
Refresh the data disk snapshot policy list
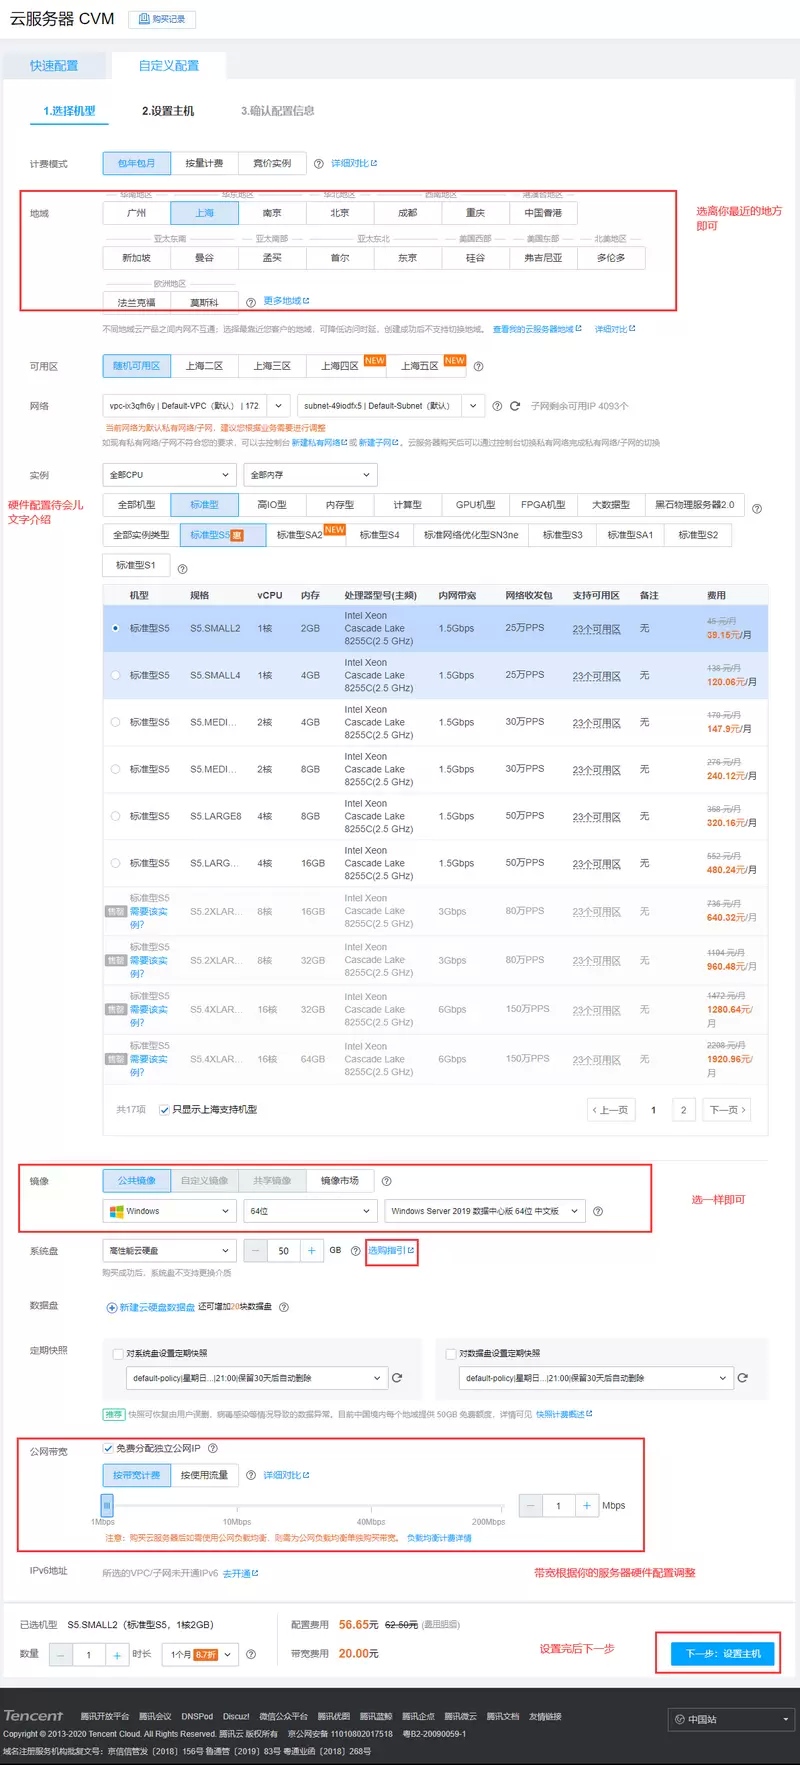pyautogui.click(x=742, y=1378)
